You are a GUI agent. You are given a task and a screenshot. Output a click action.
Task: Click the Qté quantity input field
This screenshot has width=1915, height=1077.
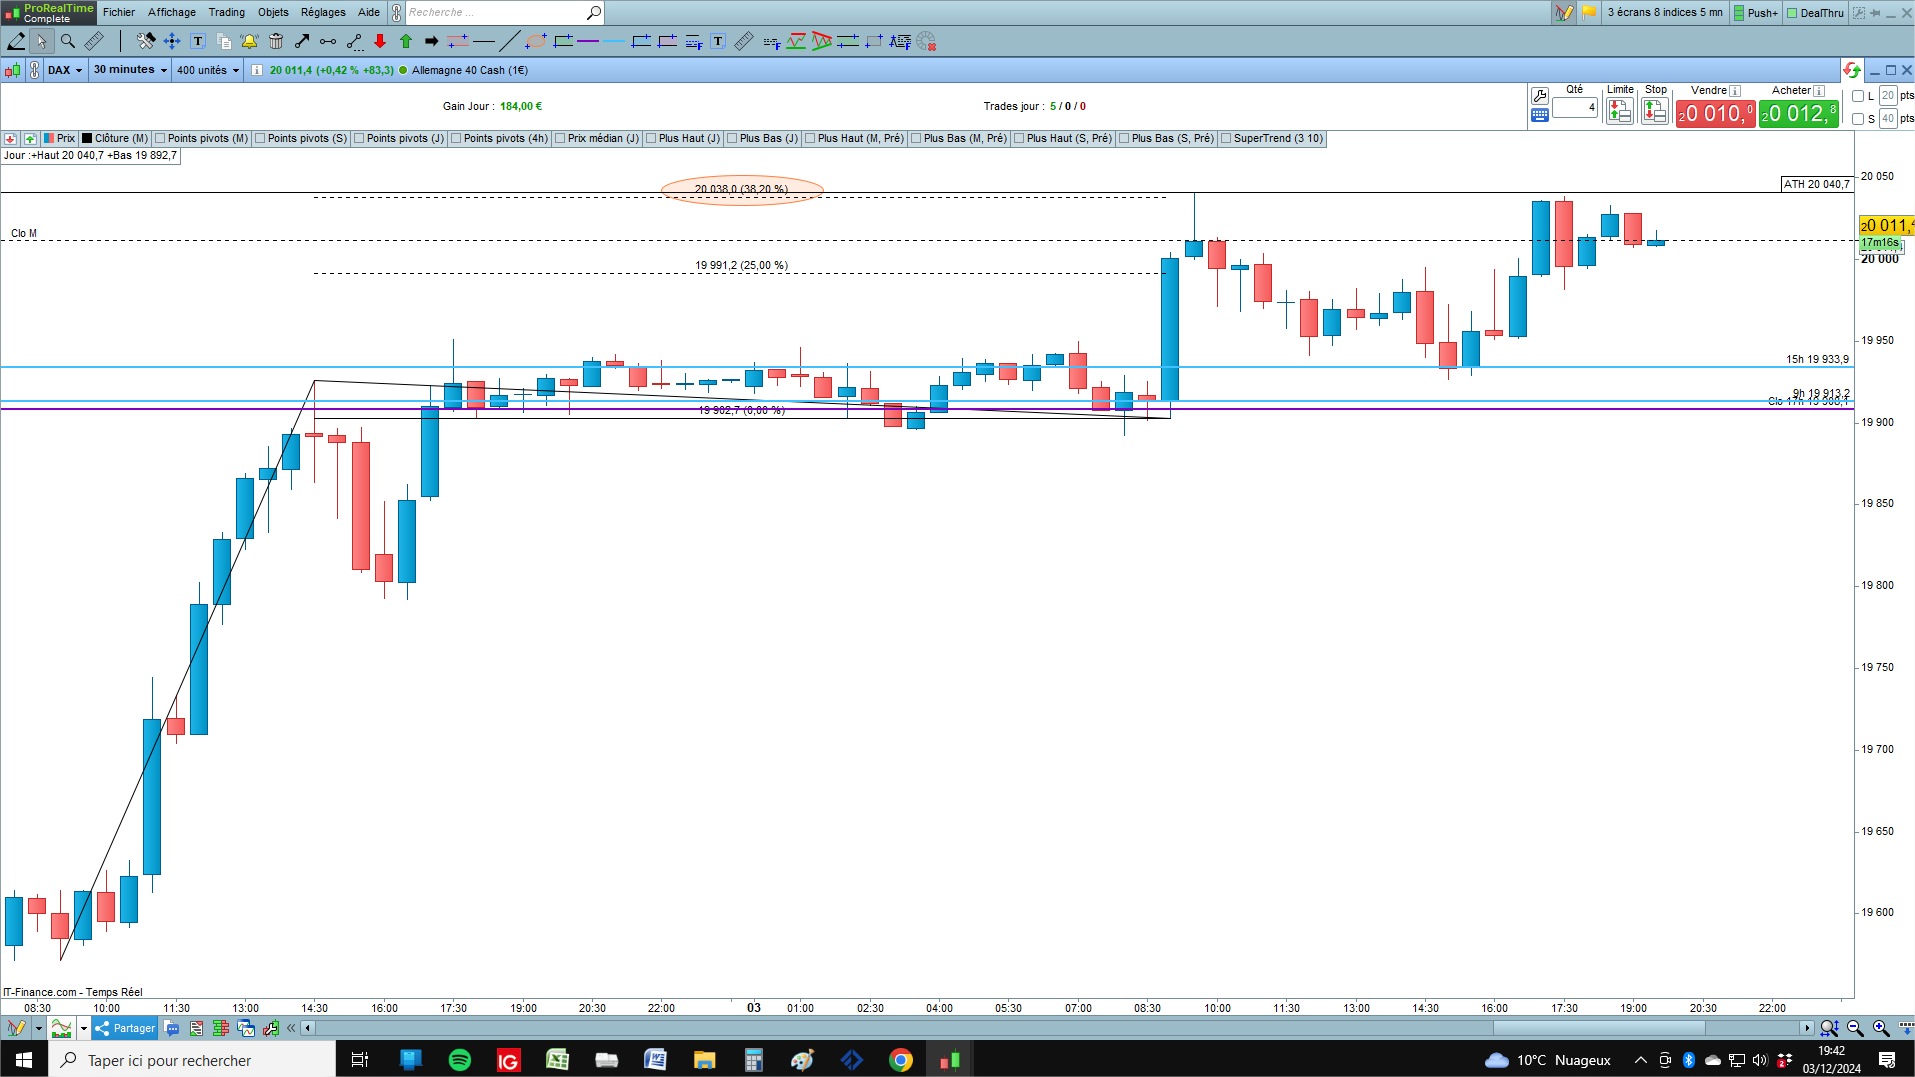click(x=1575, y=108)
